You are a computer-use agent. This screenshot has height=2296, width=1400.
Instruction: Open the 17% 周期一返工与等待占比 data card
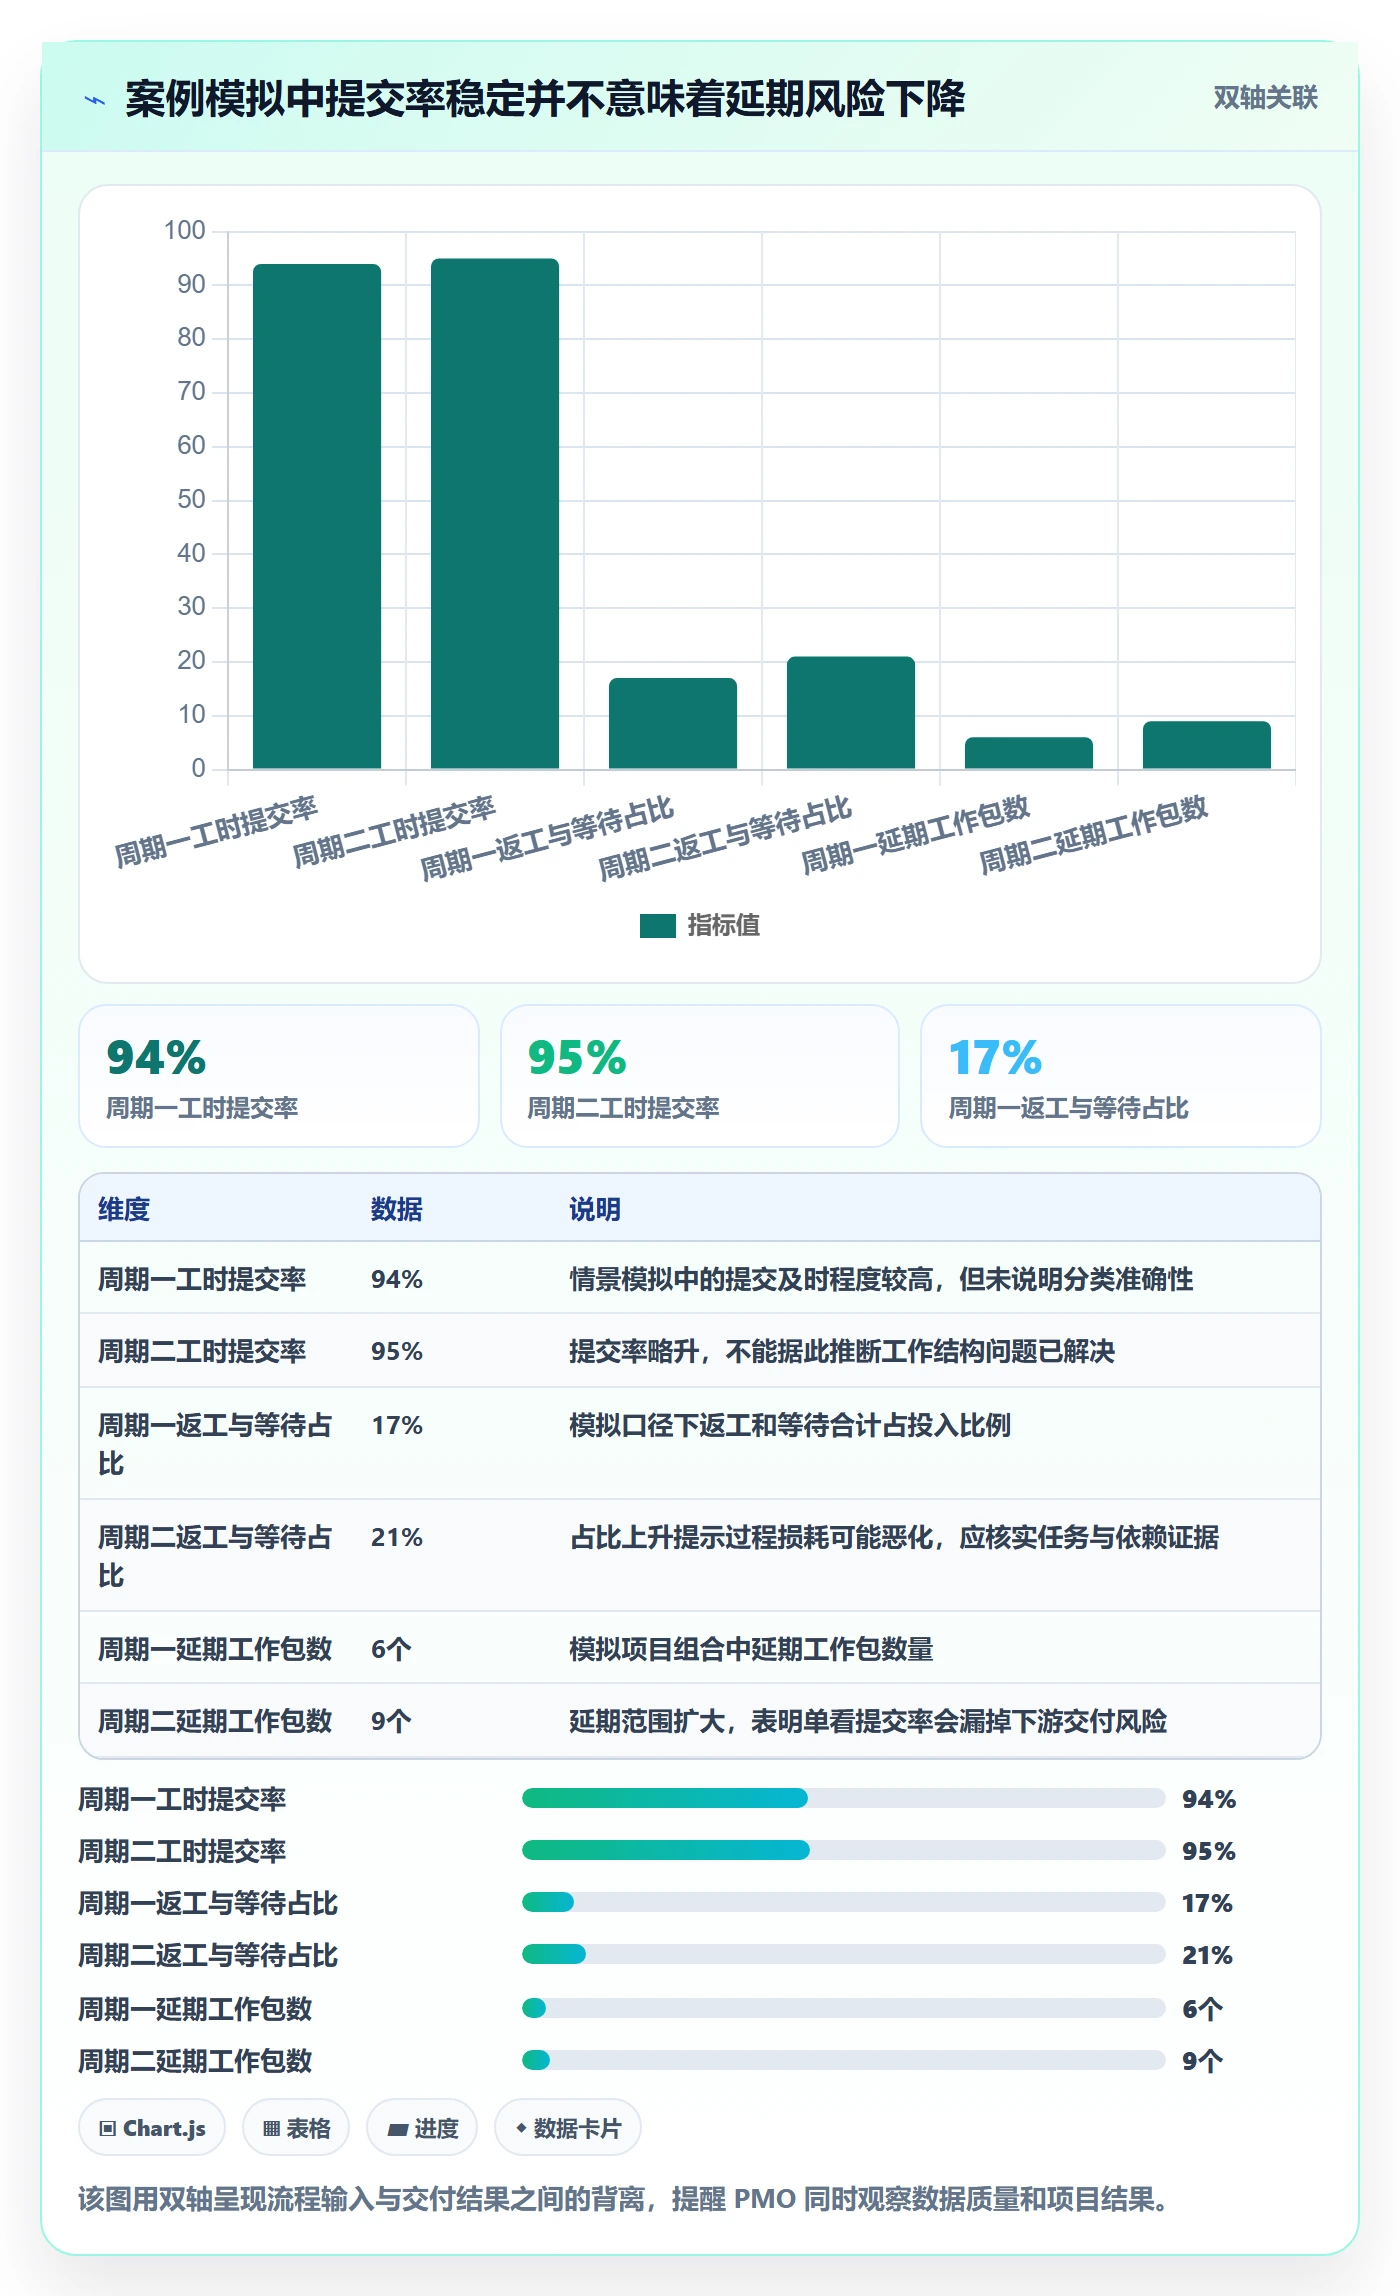point(1121,1076)
